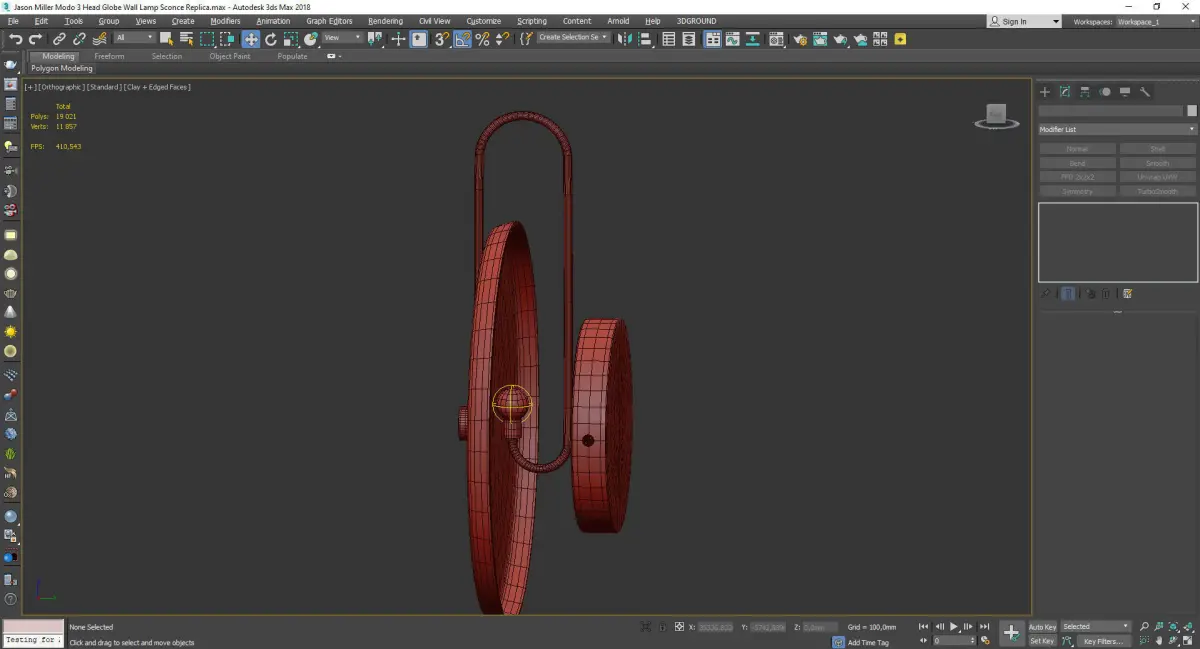1200x649 pixels.
Task: Click the Undo arrow icon
Action: tap(16, 39)
